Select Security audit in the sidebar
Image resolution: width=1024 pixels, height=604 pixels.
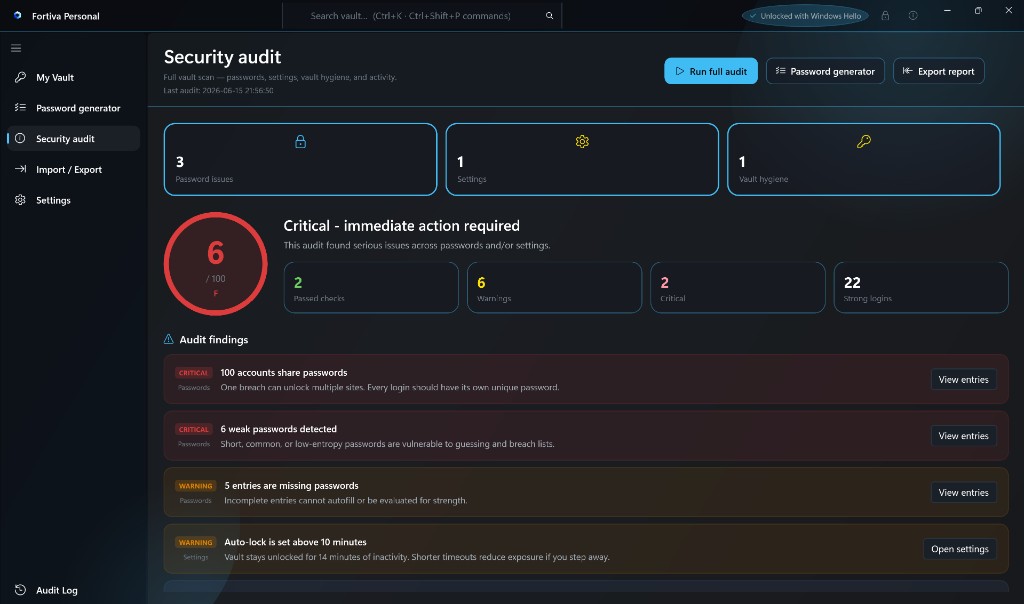point(73,138)
